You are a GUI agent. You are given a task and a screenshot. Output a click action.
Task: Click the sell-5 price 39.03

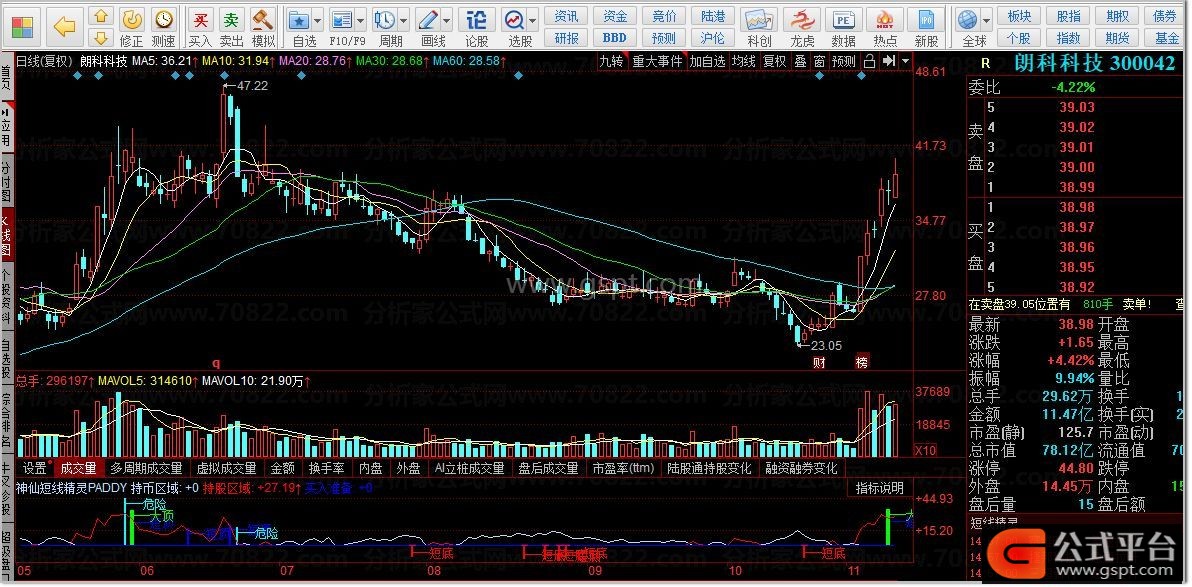1077,108
